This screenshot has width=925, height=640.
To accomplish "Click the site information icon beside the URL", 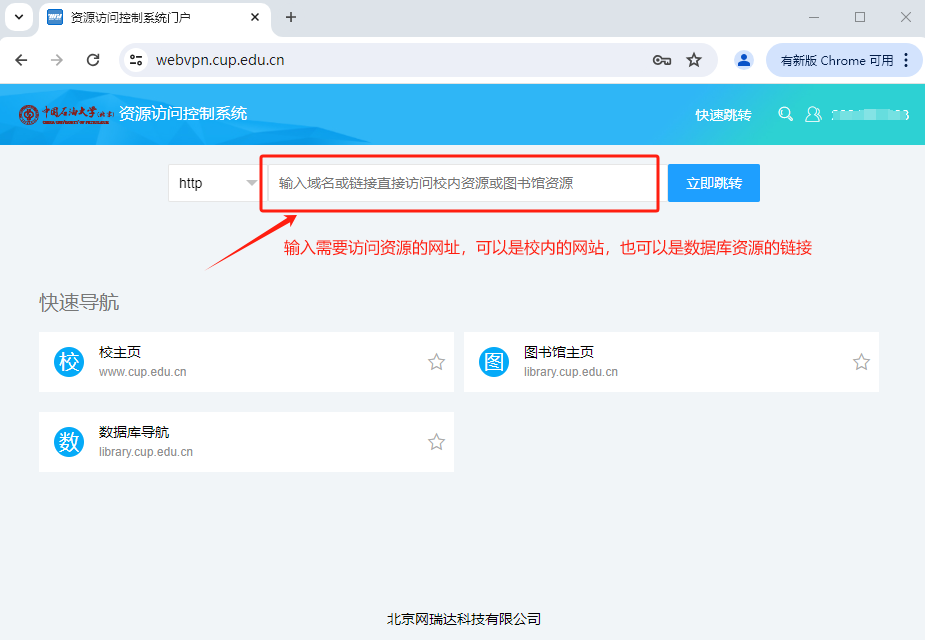I will [x=137, y=60].
